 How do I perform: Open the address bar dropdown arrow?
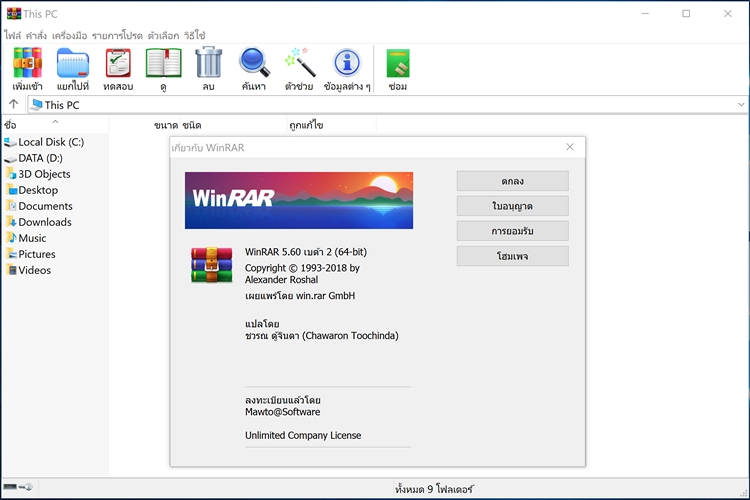(741, 105)
